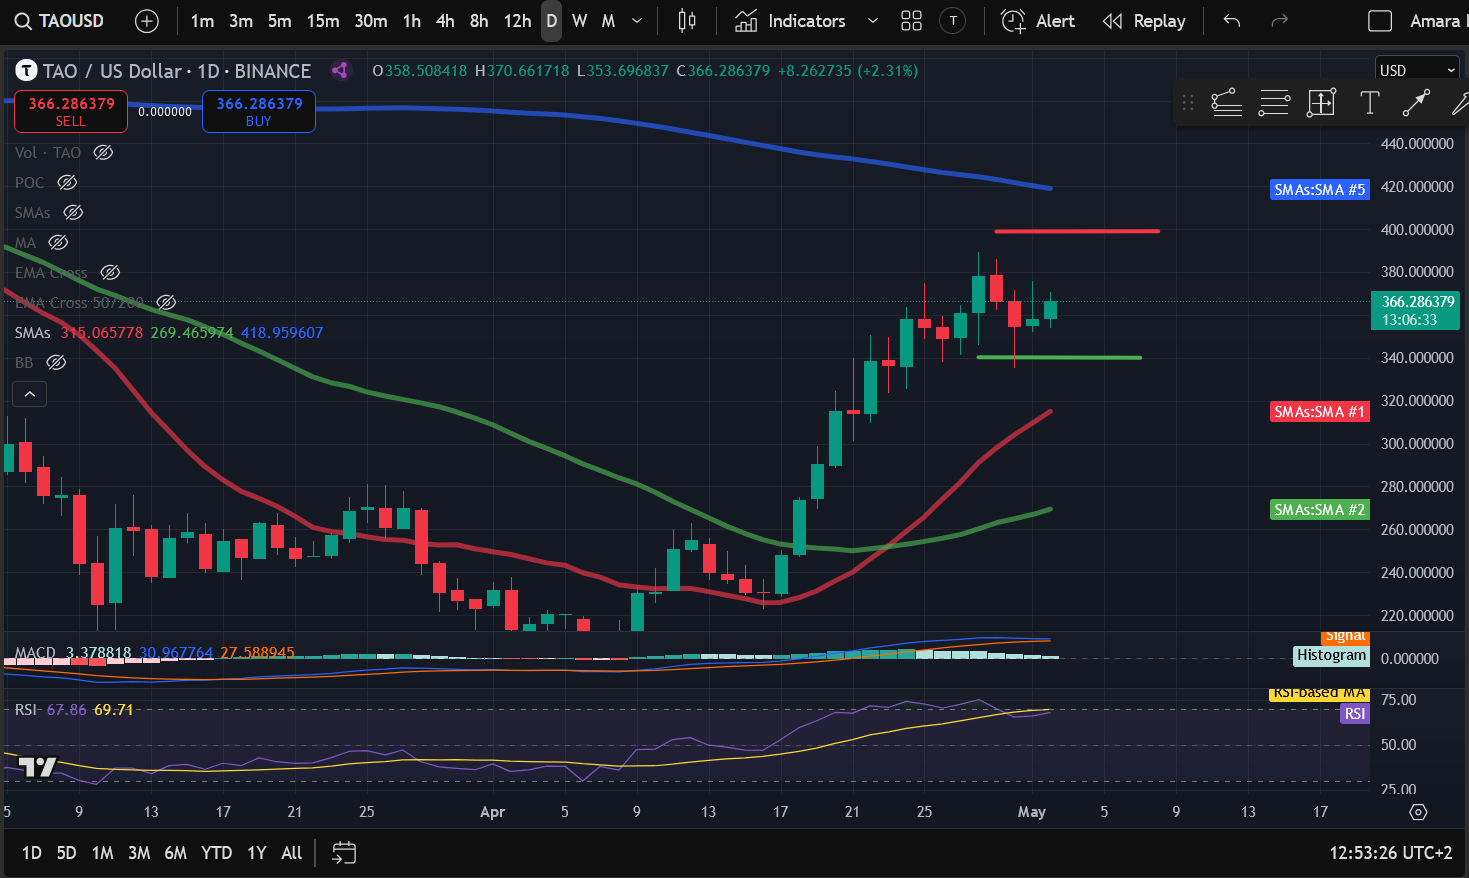The height and width of the screenshot is (878, 1469).
Task: Click the Histogram scale label
Action: pyautogui.click(x=1331, y=655)
